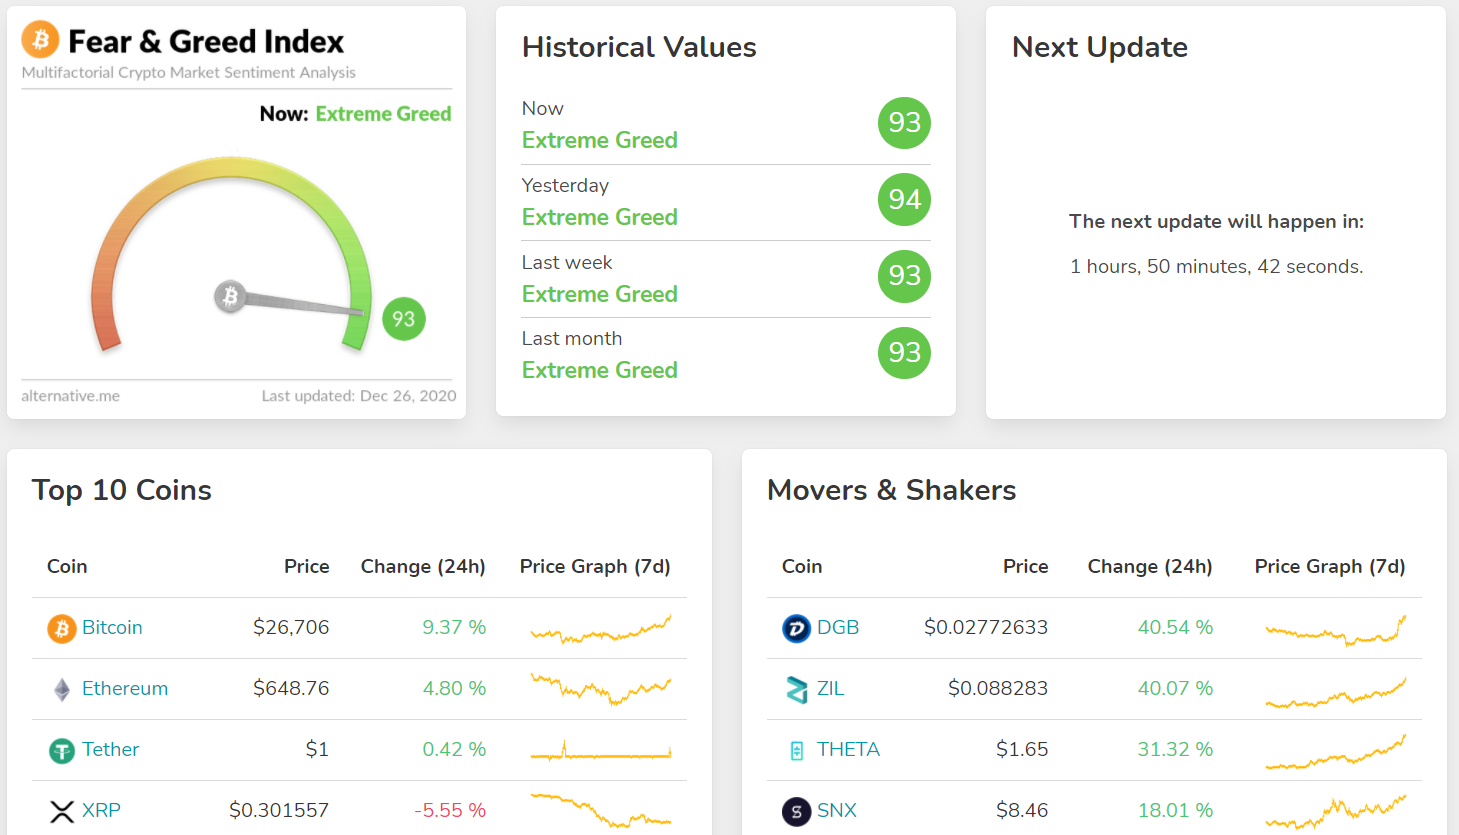Click 'Now: Extreme Greed' label above gauge
The height and width of the screenshot is (835, 1459).
pyautogui.click(x=355, y=114)
